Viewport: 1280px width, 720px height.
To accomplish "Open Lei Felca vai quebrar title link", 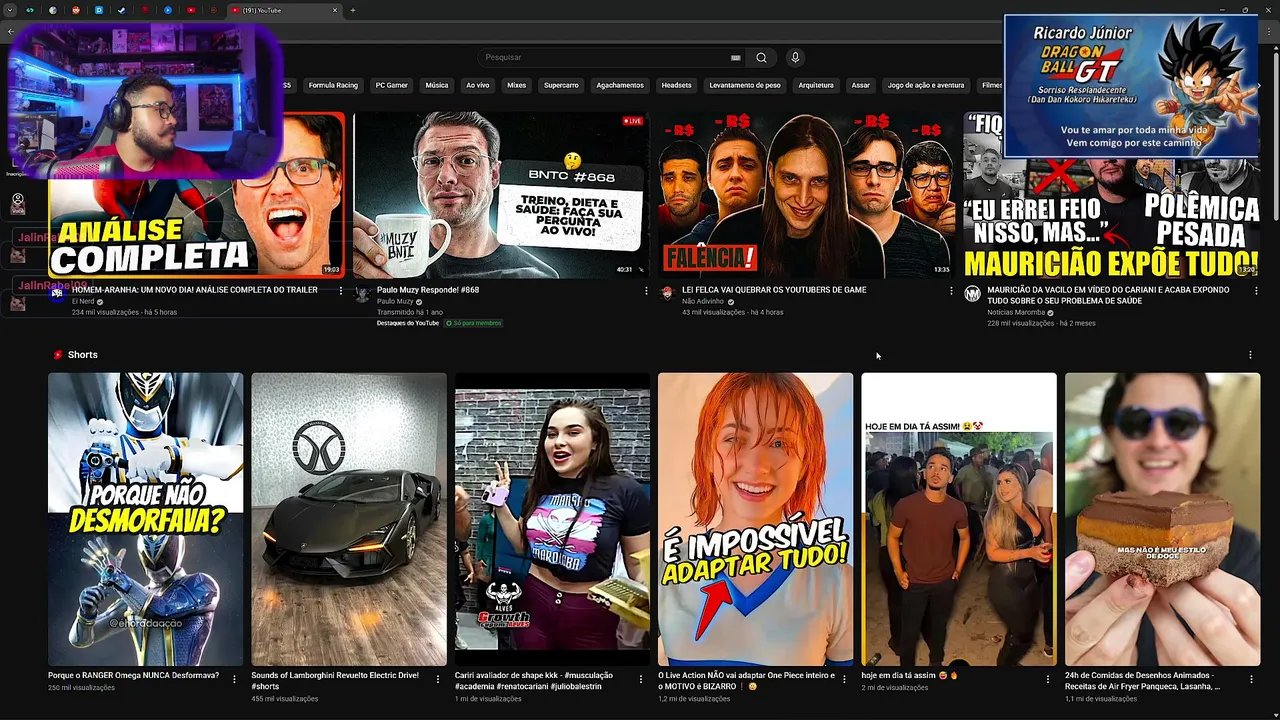I will [x=774, y=290].
